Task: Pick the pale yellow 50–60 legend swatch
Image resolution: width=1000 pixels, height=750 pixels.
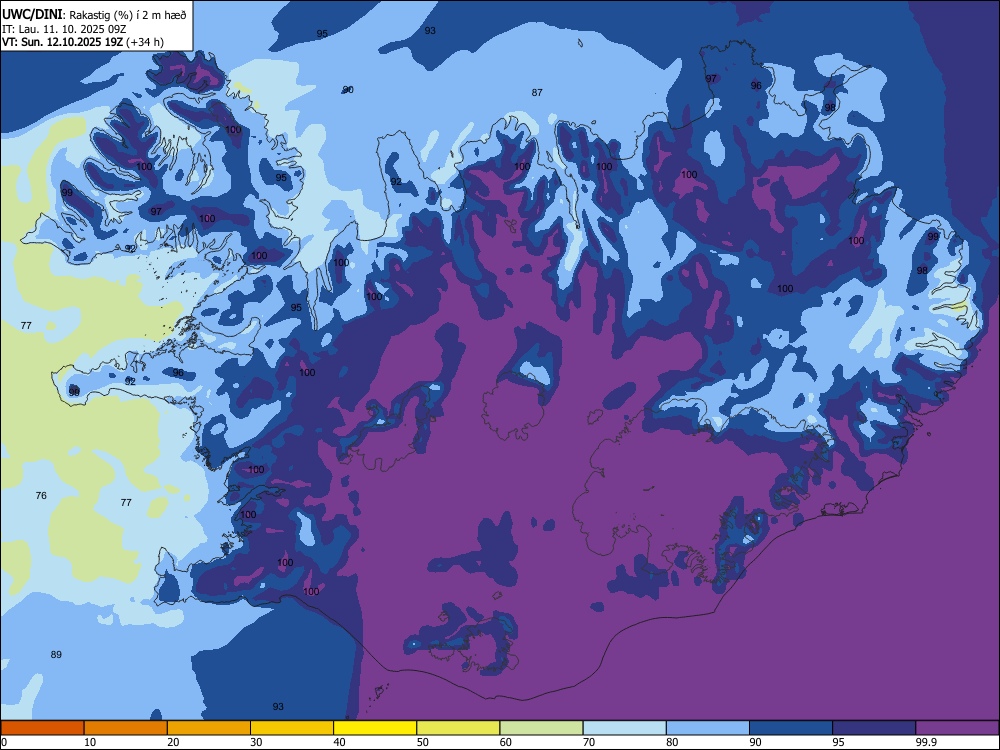Action: (x=459, y=728)
